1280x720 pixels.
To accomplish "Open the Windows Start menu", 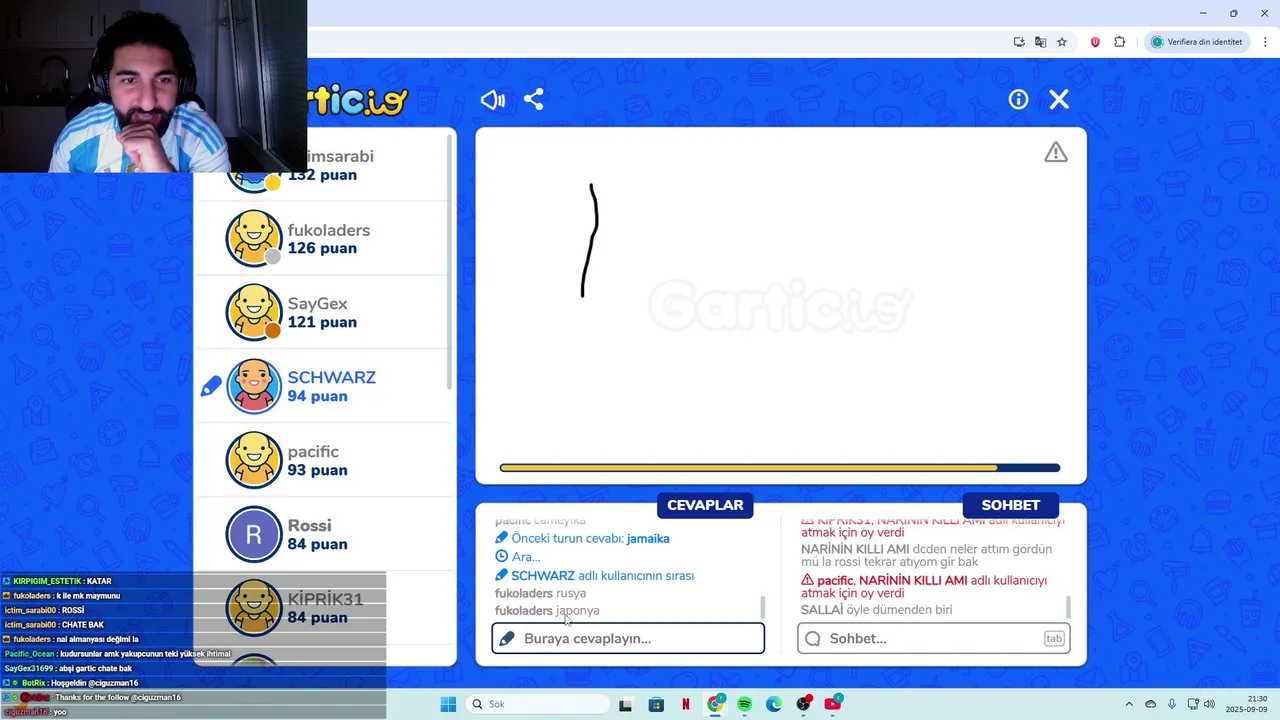I will (x=448, y=704).
